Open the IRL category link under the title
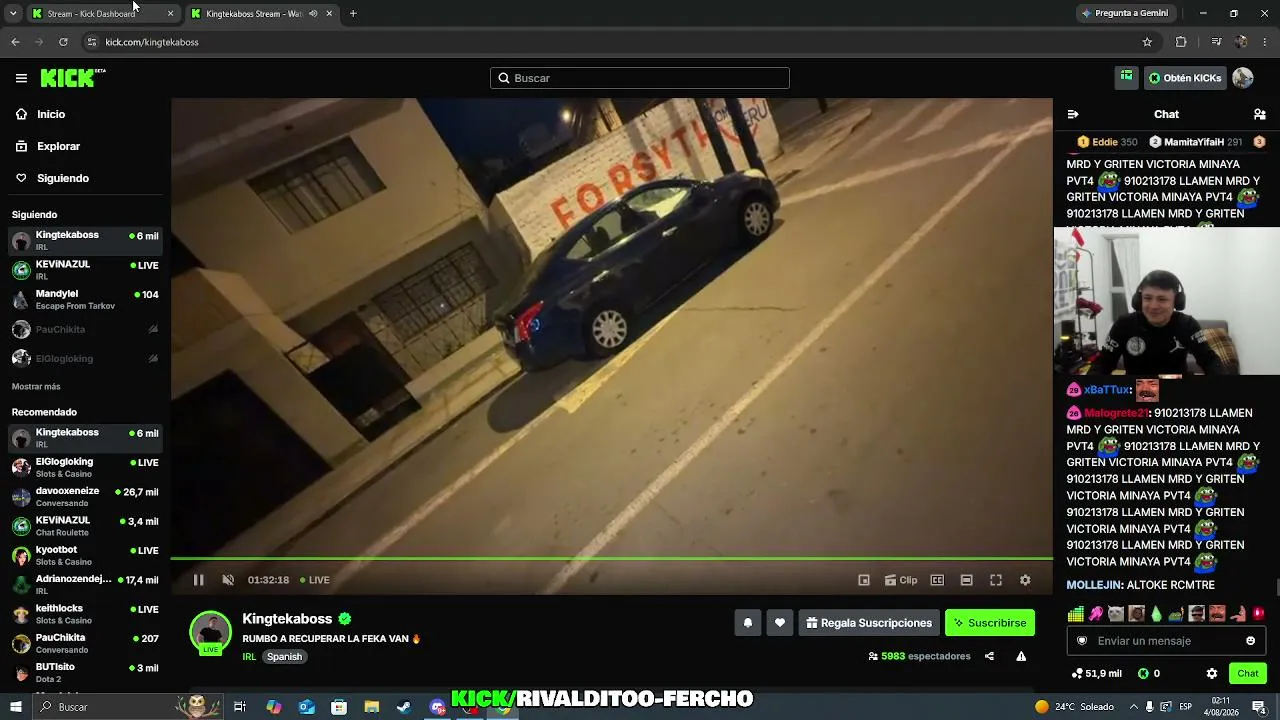 249,657
